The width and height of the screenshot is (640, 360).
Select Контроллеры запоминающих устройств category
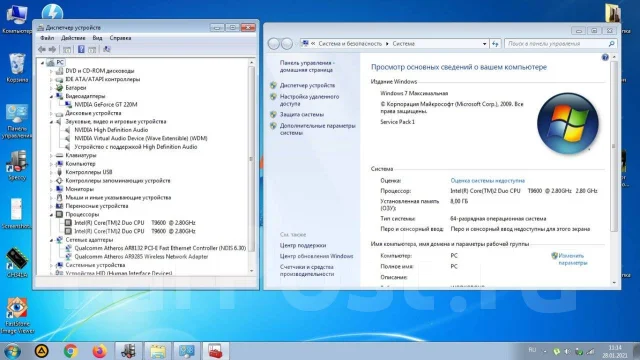(x=118, y=180)
